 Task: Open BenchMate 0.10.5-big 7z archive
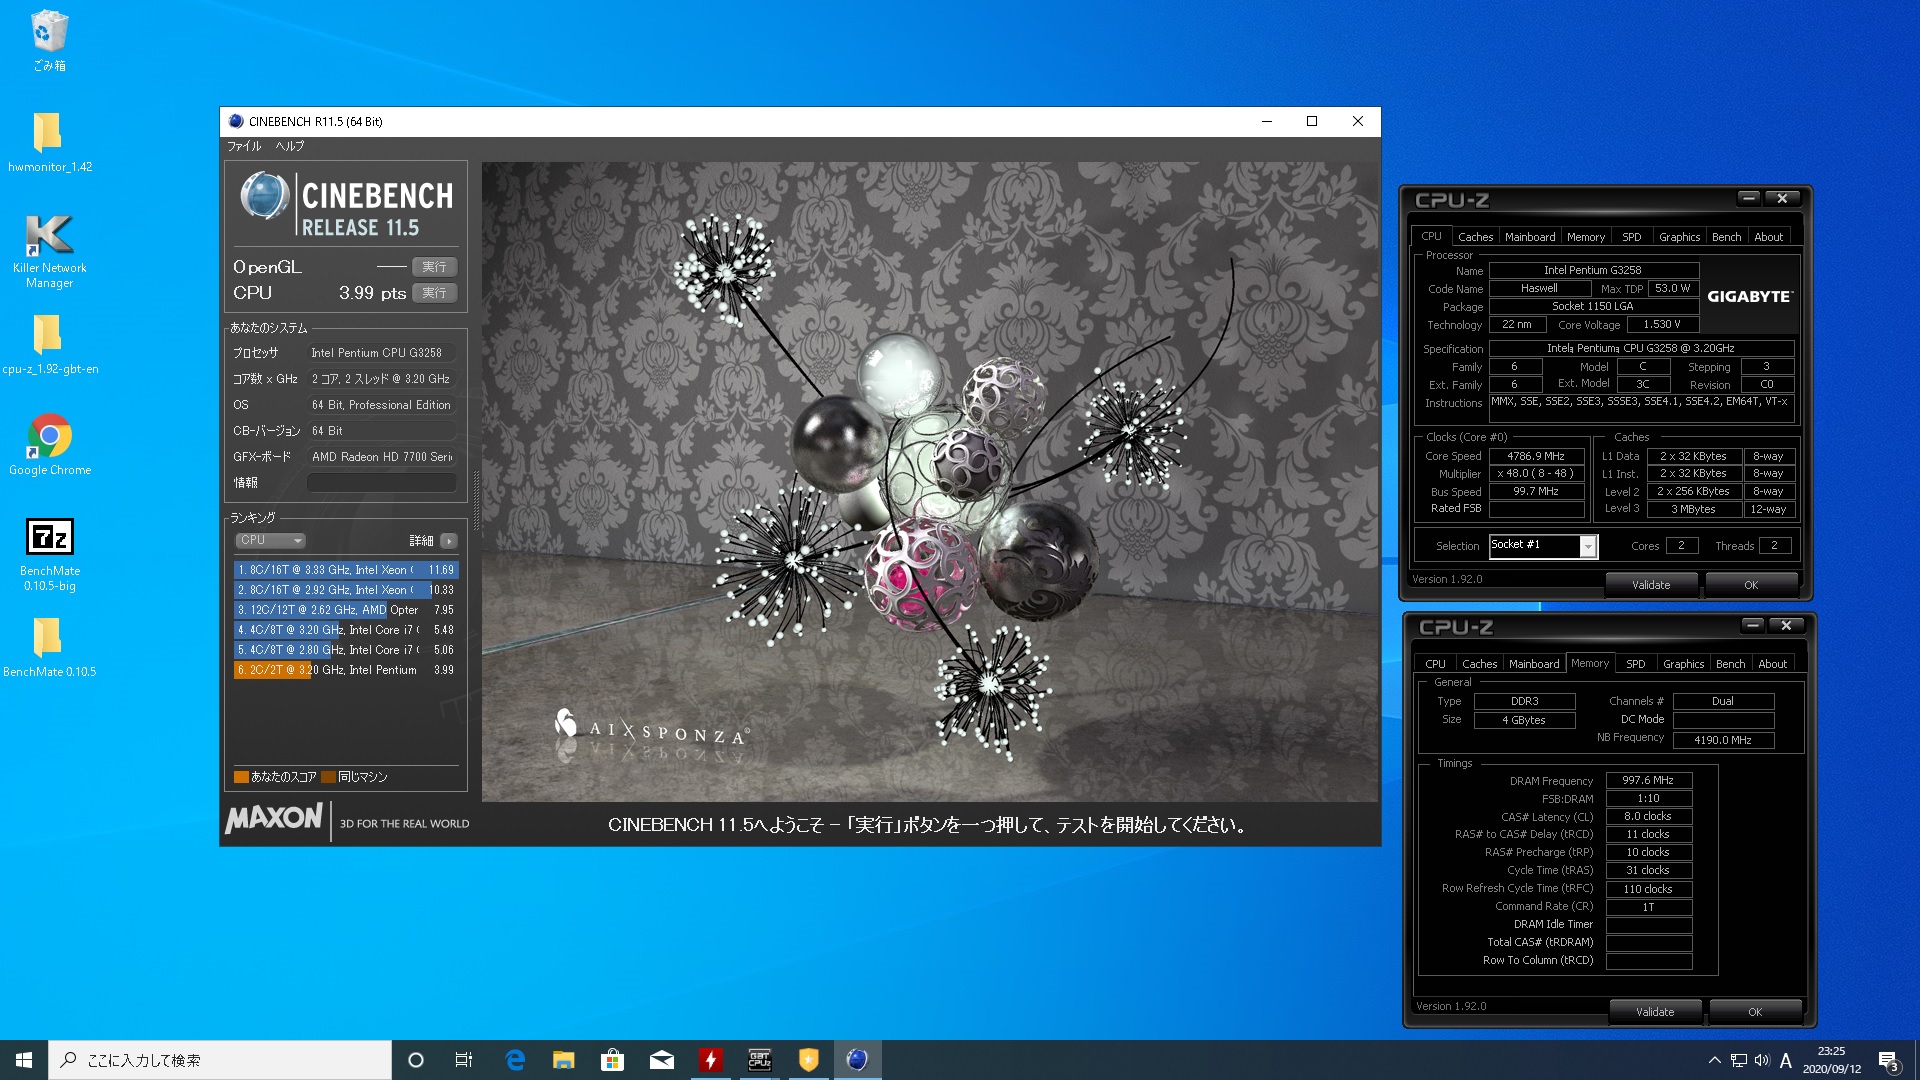[x=49, y=555]
